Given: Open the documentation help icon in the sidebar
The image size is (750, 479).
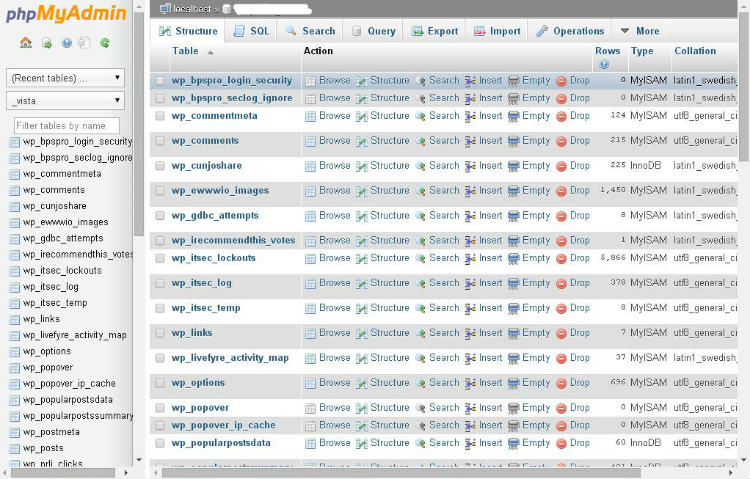Looking at the screenshot, I should tap(66, 43).
